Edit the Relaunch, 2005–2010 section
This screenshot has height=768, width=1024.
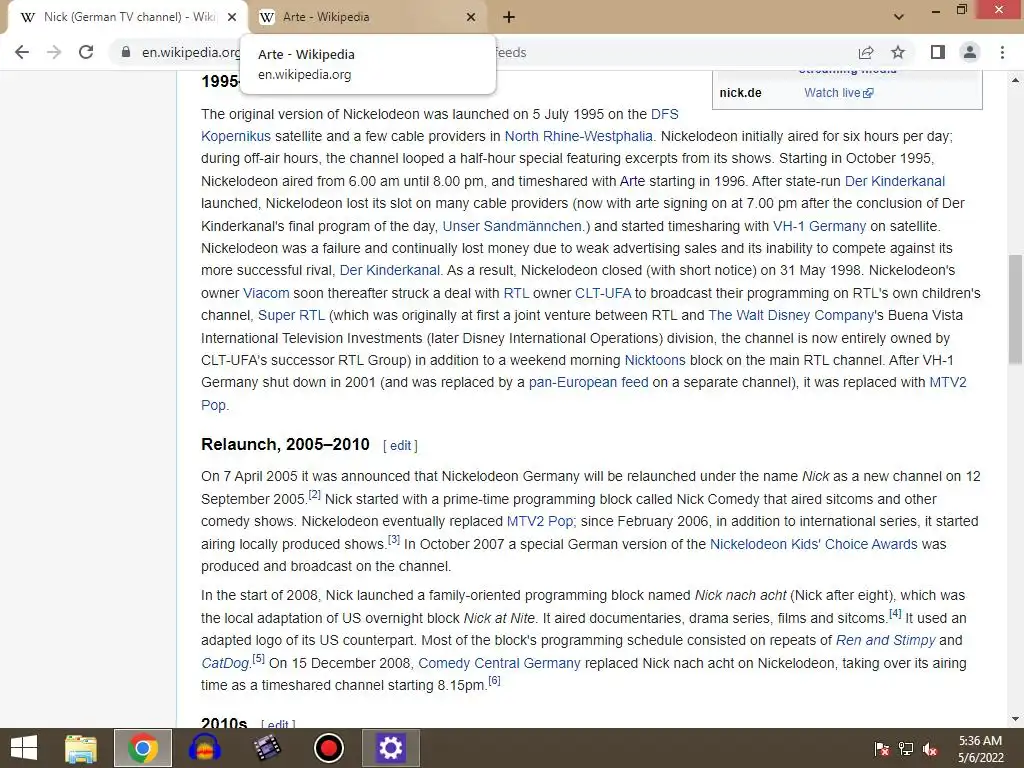point(400,445)
